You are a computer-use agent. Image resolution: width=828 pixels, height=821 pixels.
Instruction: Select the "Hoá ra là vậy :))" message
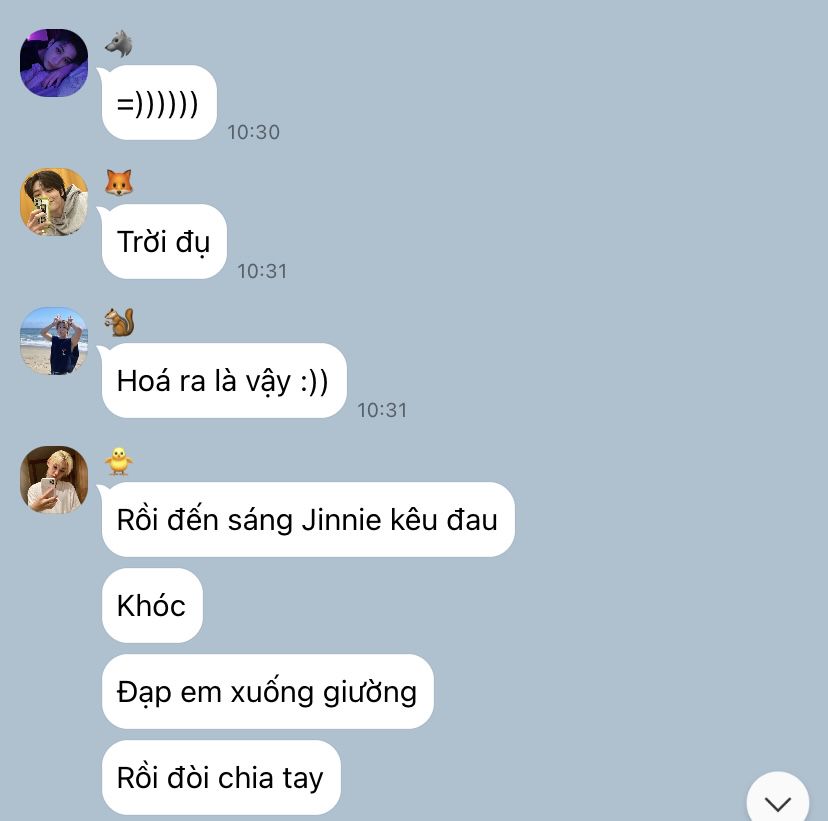click(224, 380)
